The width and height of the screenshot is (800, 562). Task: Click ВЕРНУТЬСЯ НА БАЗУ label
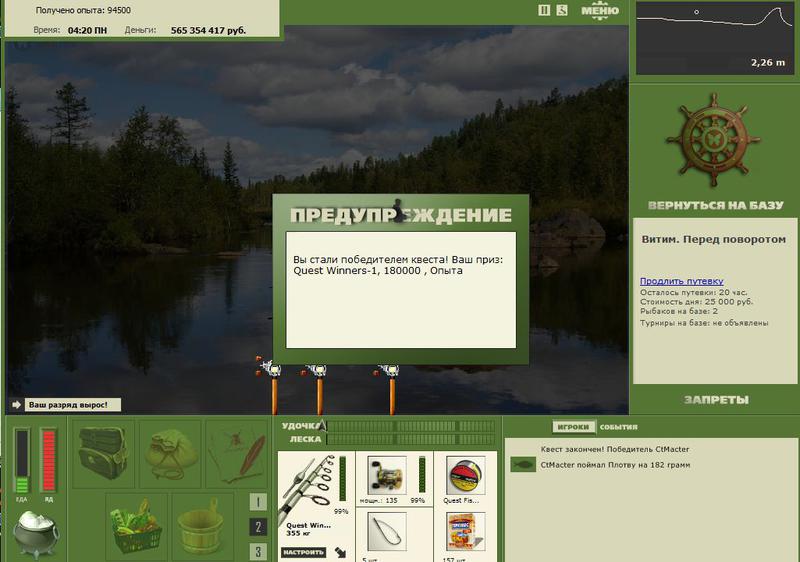715,206
